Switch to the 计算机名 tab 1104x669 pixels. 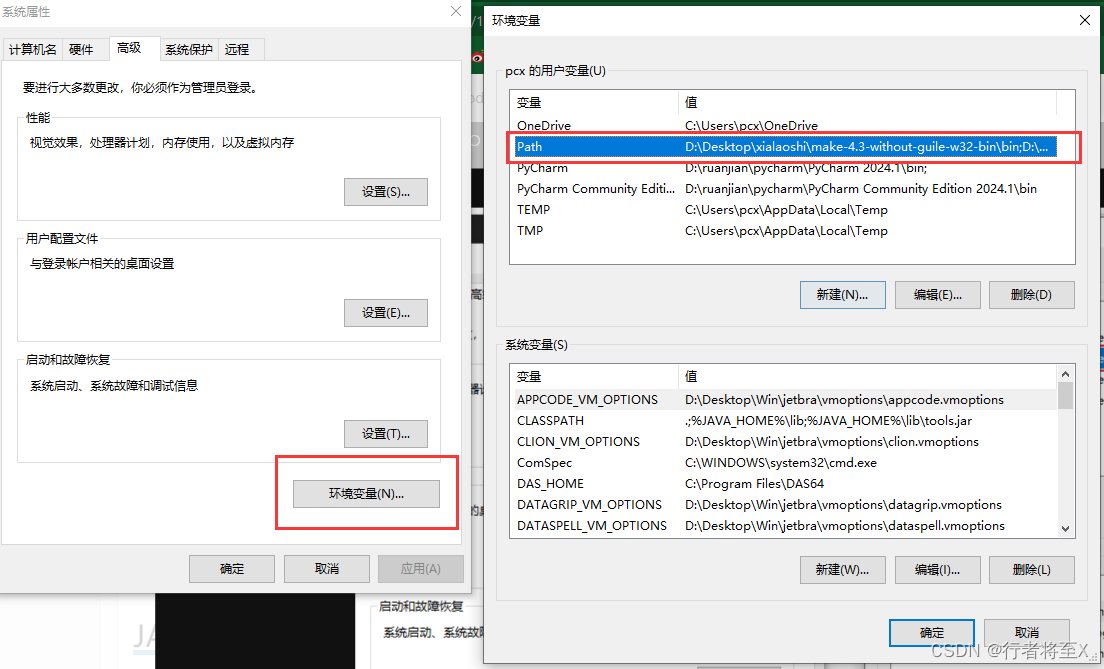point(32,49)
